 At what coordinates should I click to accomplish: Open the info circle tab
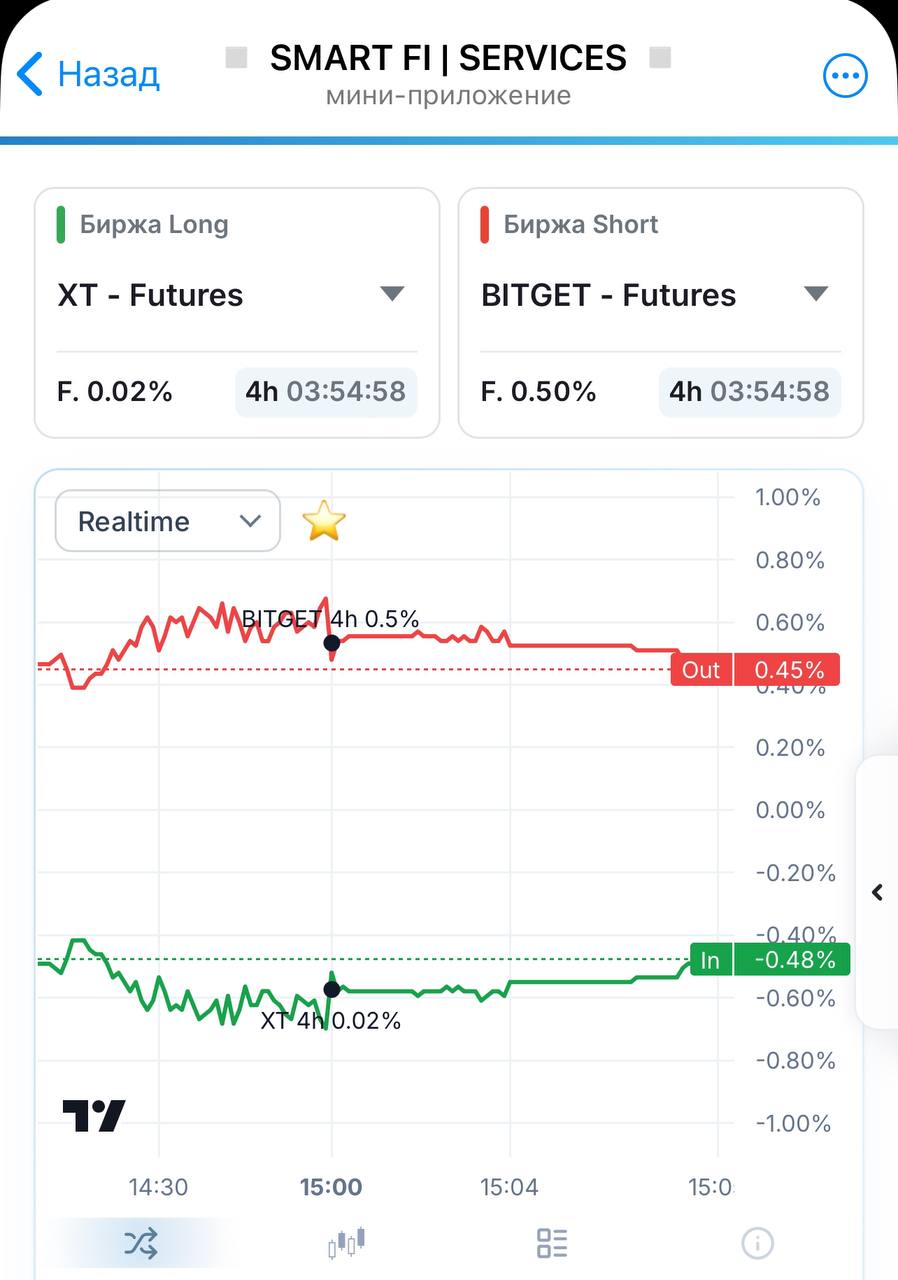pos(757,1243)
